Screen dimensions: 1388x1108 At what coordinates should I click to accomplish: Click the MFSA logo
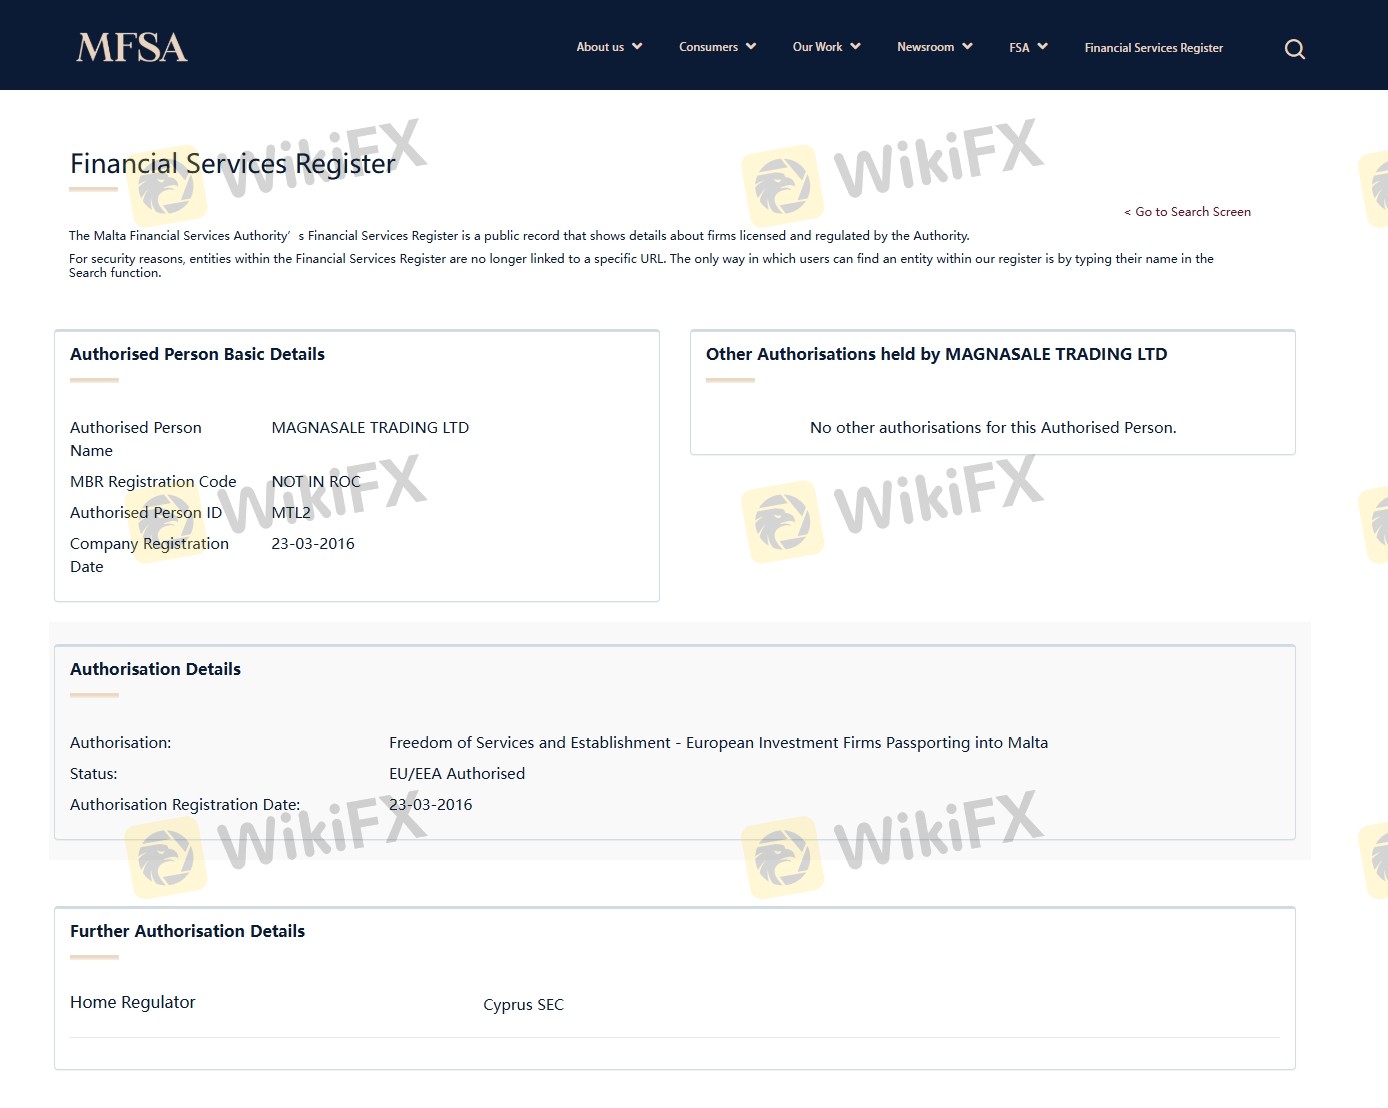click(x=132, y=47)
